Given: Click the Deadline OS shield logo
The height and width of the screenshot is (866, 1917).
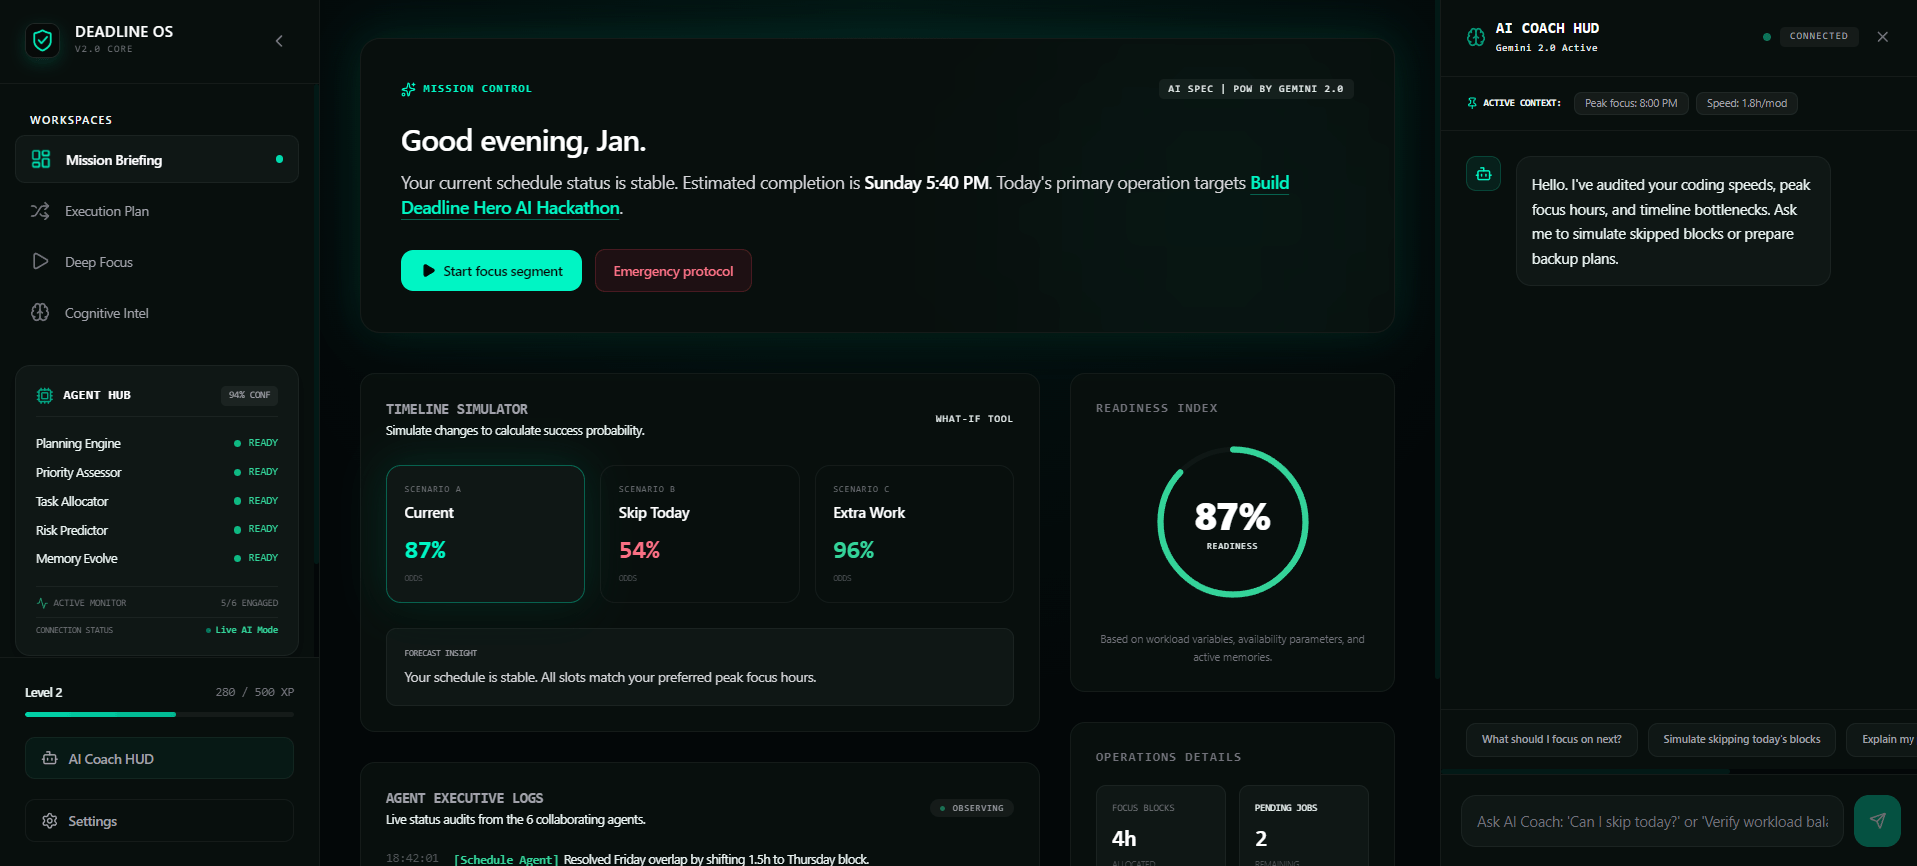Looking at the screenshot, I should tap(42, 40).
